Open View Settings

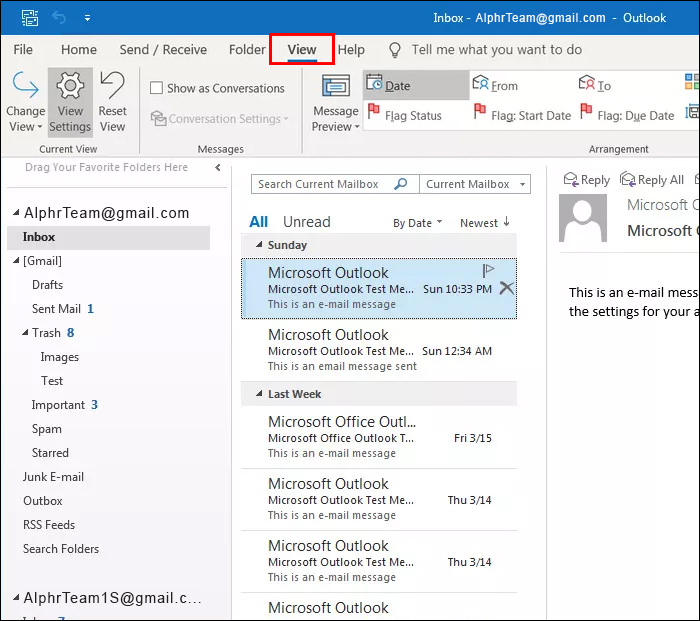(70, 102)
